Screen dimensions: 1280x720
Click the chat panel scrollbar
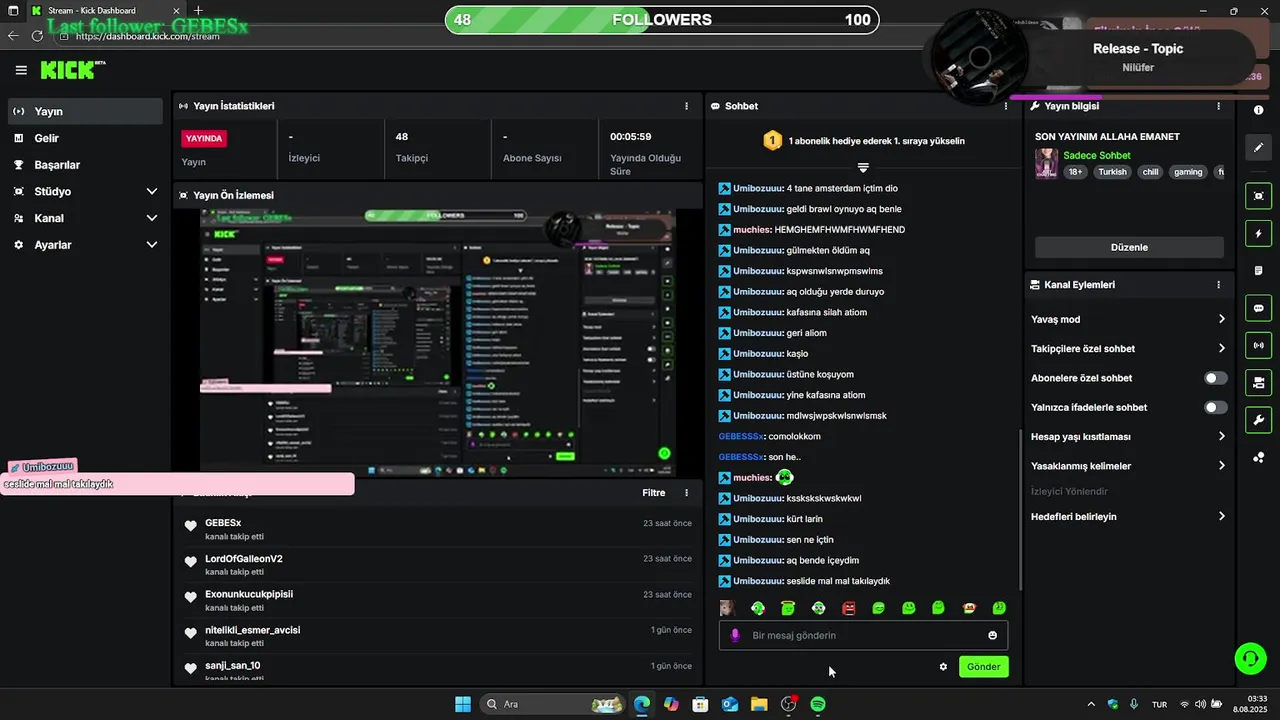click(x=1020, y=510)
